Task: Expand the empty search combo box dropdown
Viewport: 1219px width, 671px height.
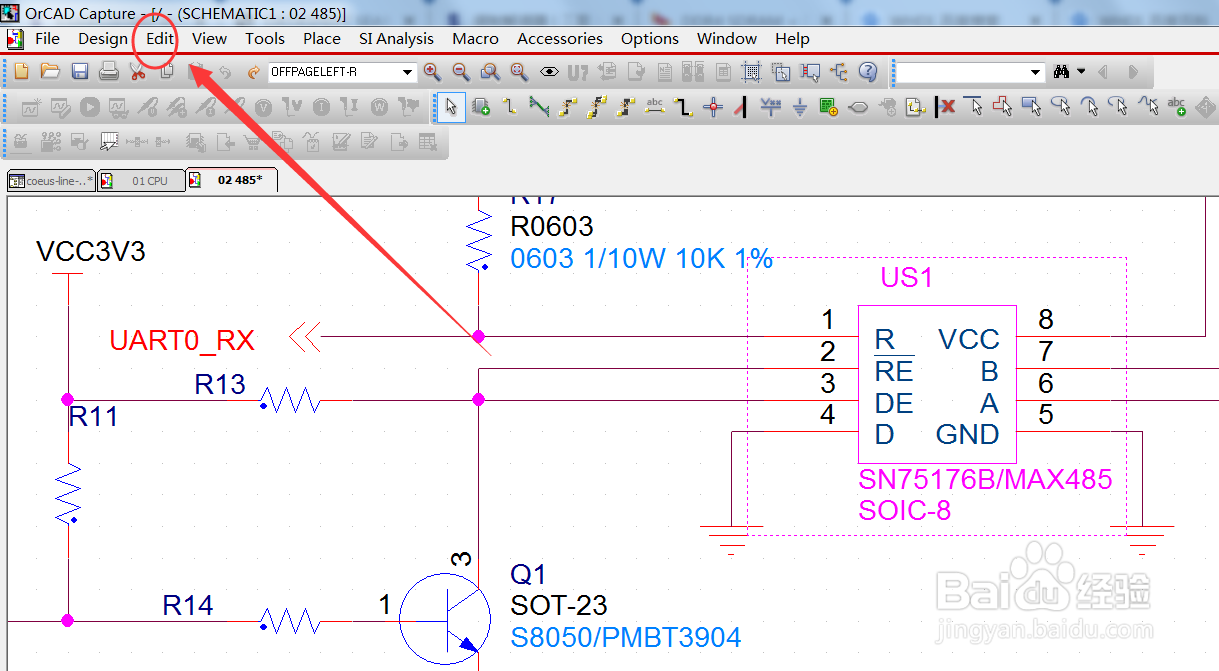Action: 1036,72
